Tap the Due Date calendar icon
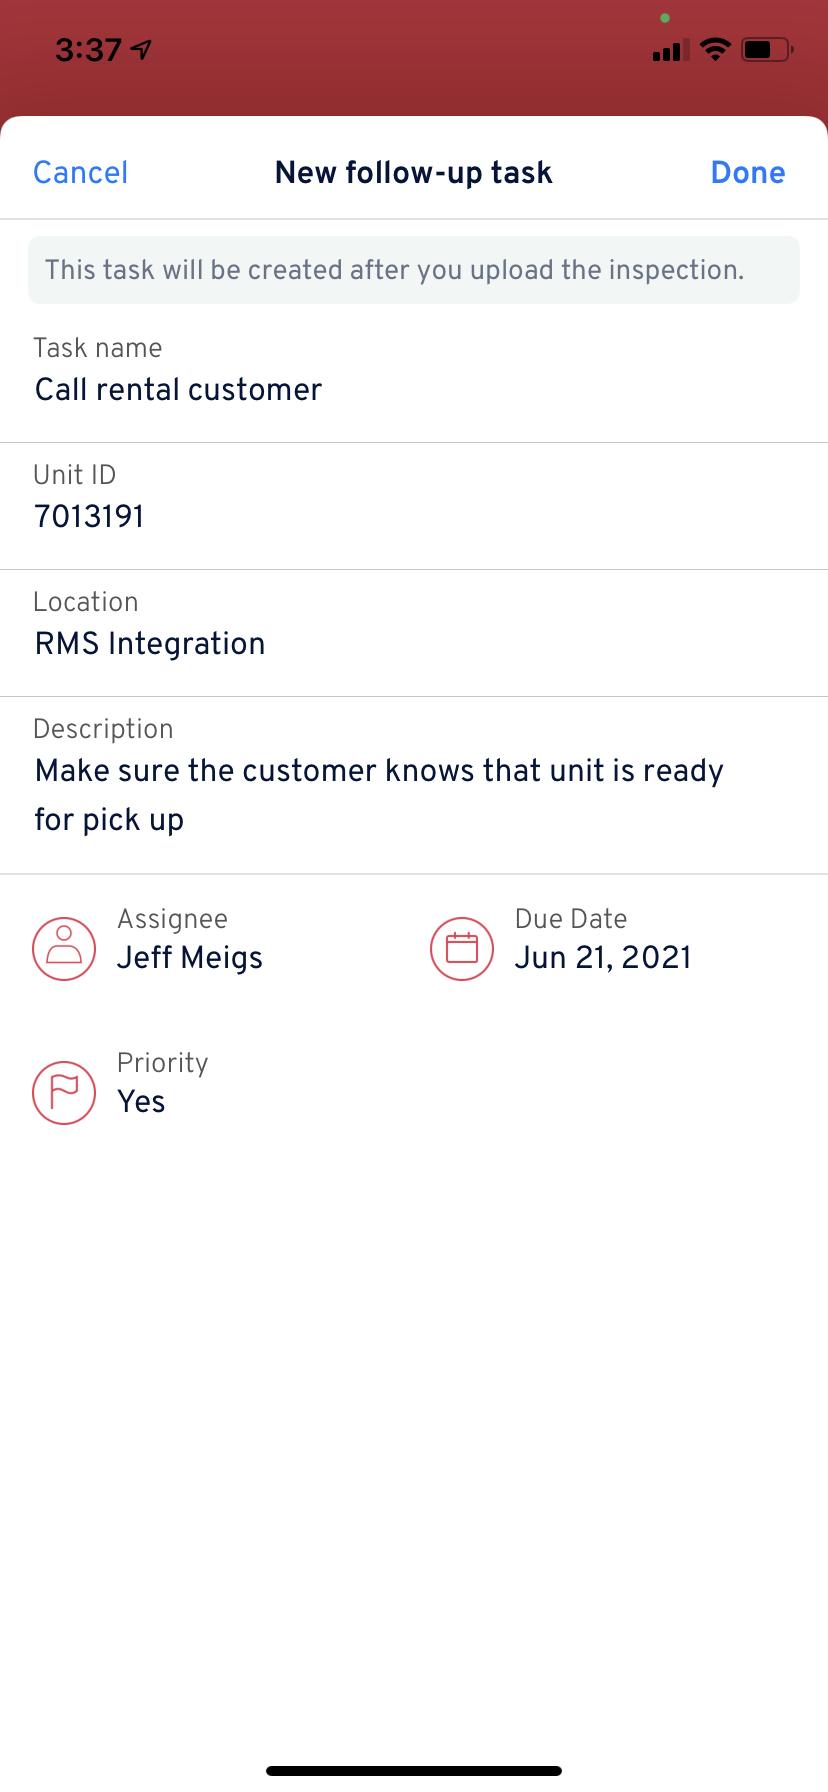The image size is (828, 1792). coord(462,948)
